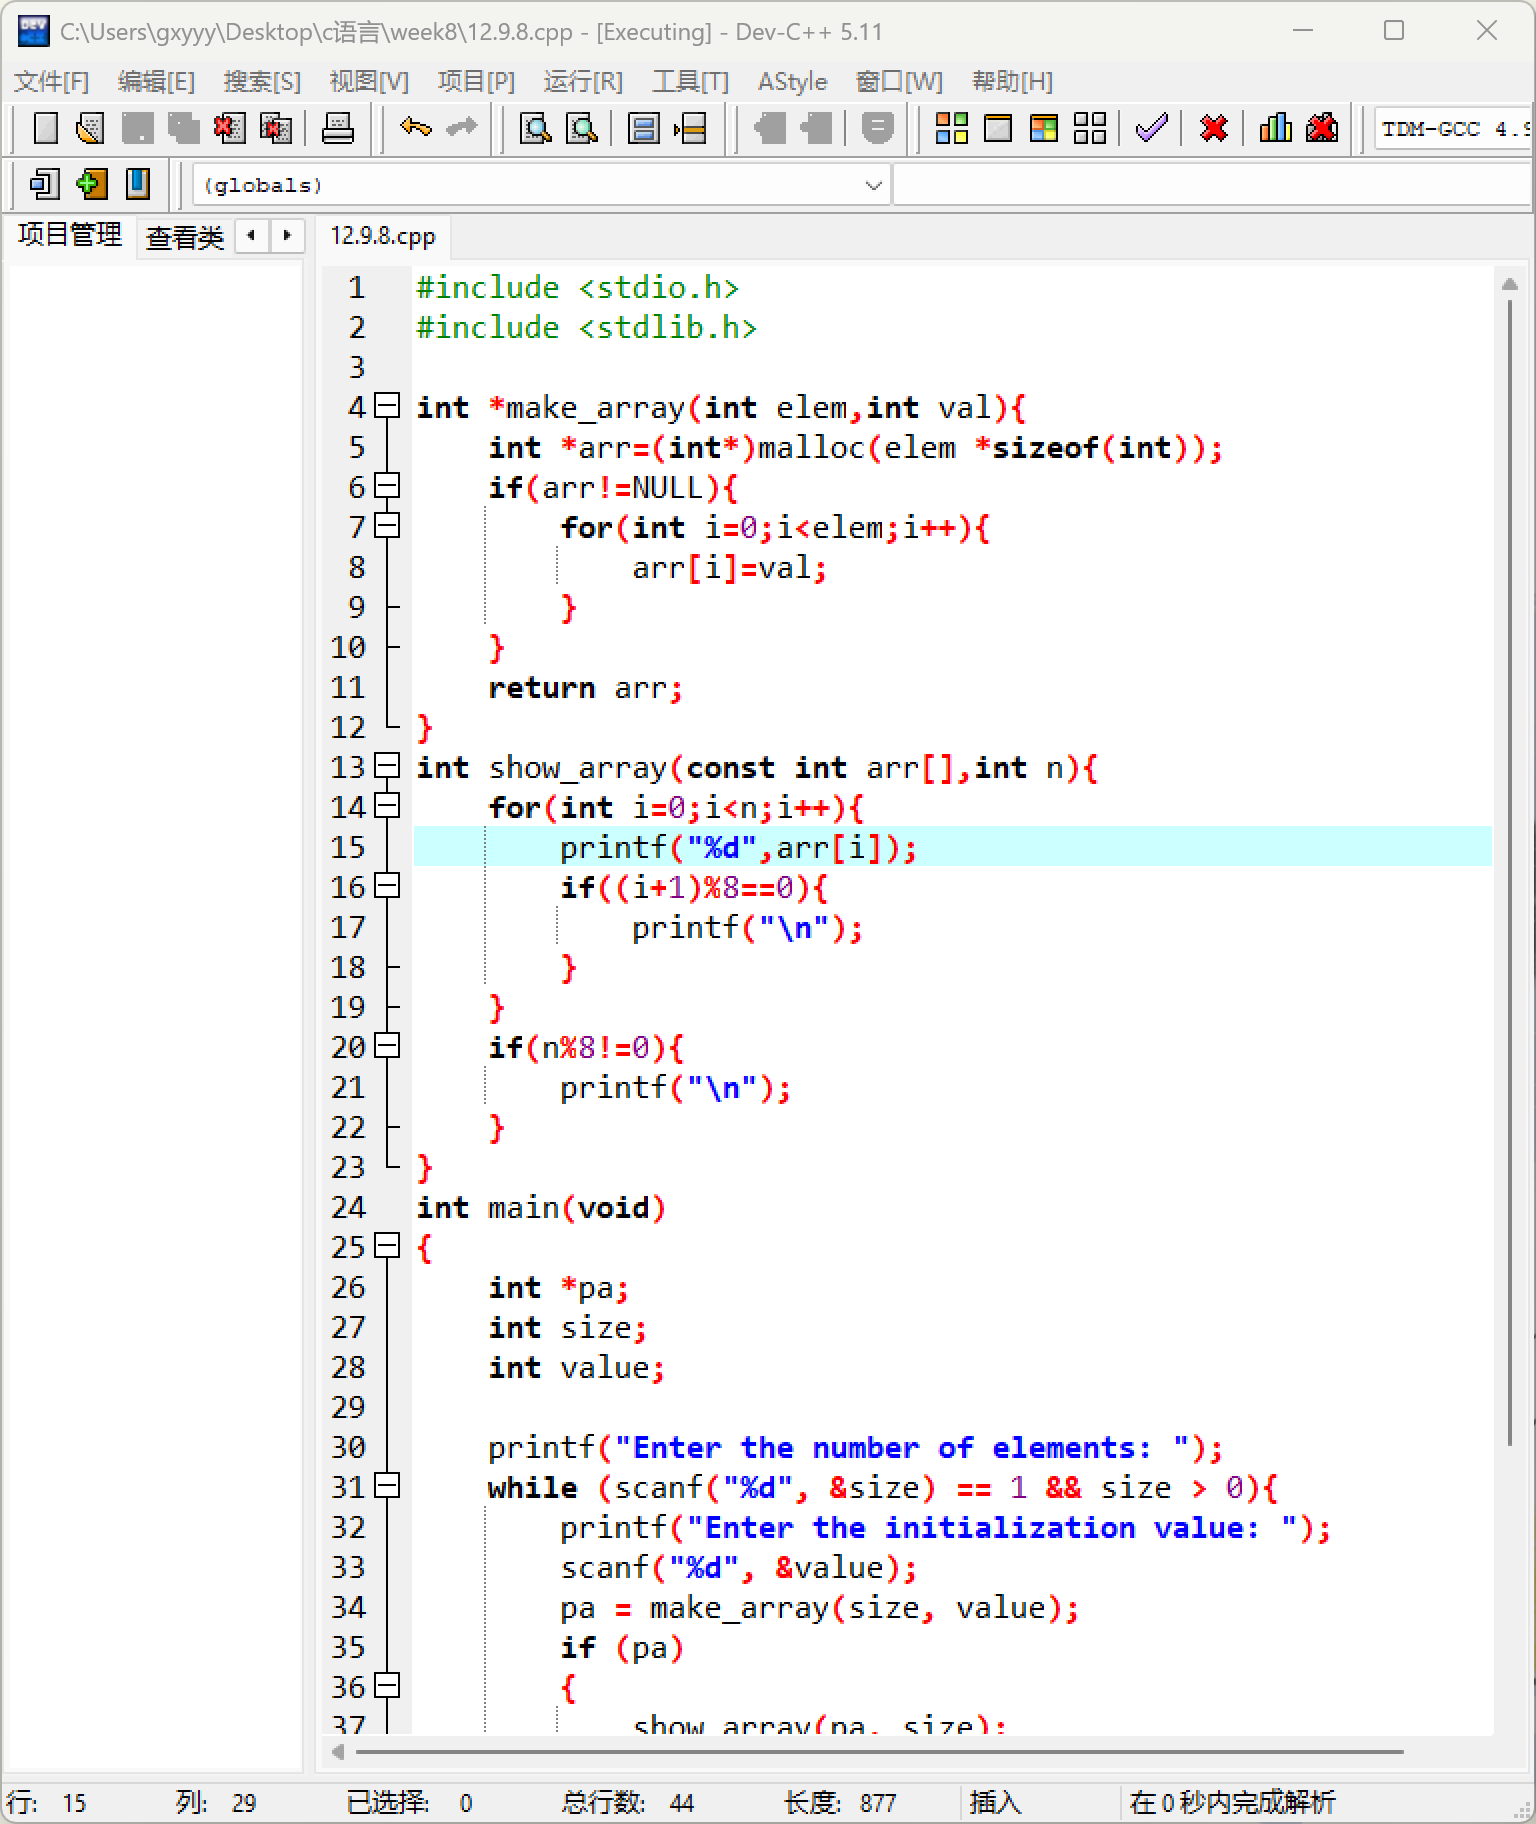The image size is (1536, 1824).
Task: Click the Run program window icon
Action: [x=998, y=128]
